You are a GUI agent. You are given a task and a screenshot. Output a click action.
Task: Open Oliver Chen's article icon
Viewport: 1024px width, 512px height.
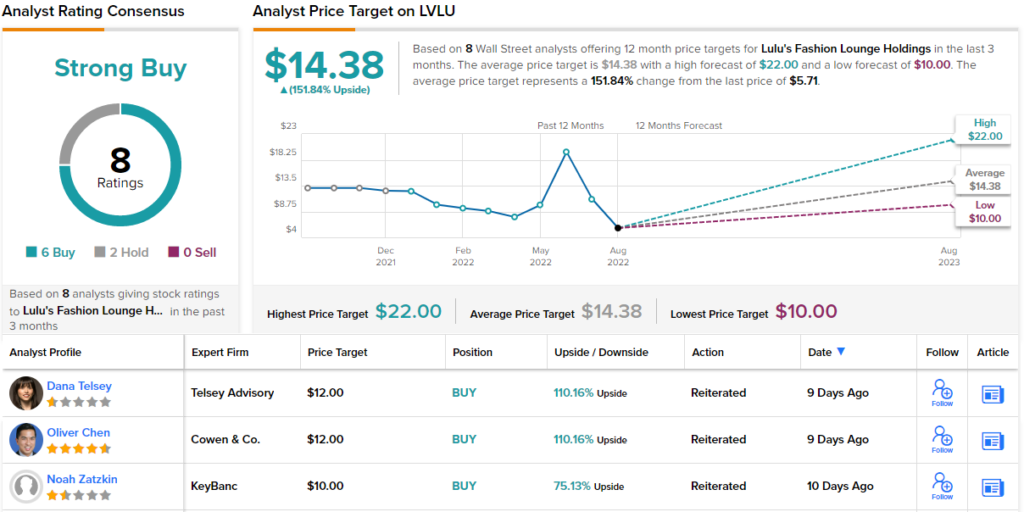click(x=992, y=440)
